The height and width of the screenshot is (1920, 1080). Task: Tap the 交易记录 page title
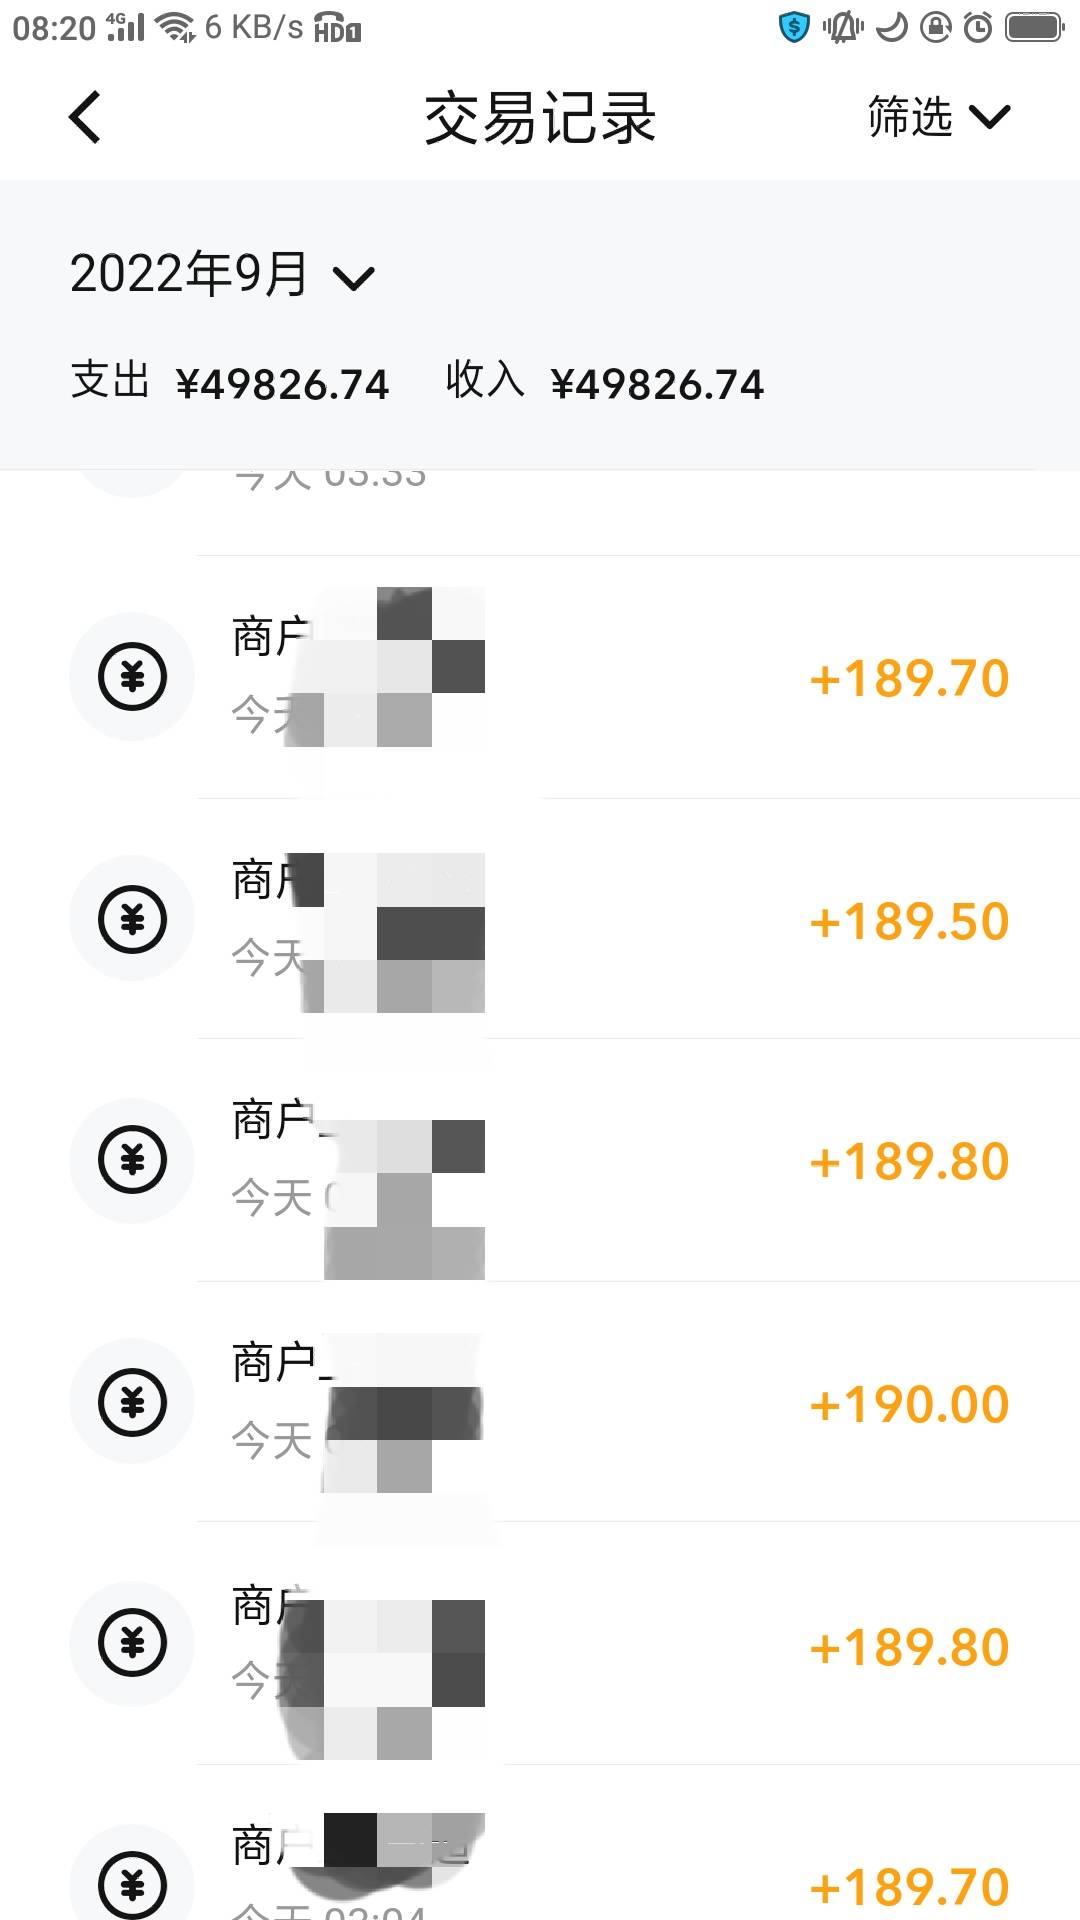point(540,118)
